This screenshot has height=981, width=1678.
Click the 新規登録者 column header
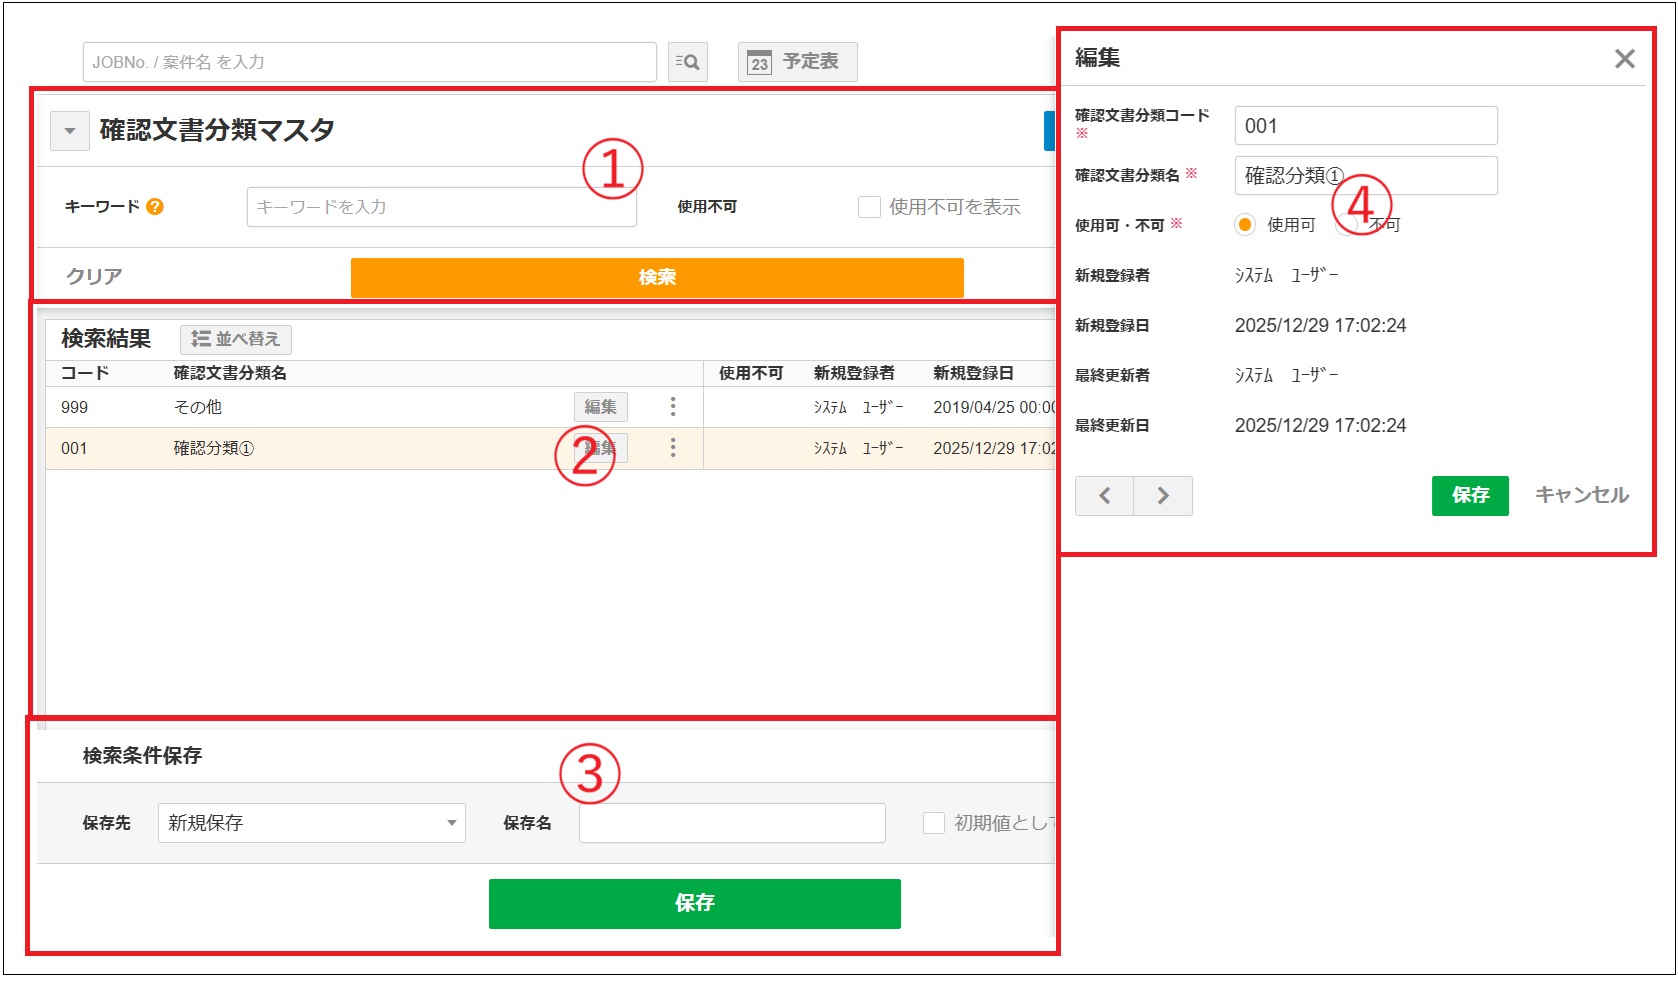click(x=854, y=373)
